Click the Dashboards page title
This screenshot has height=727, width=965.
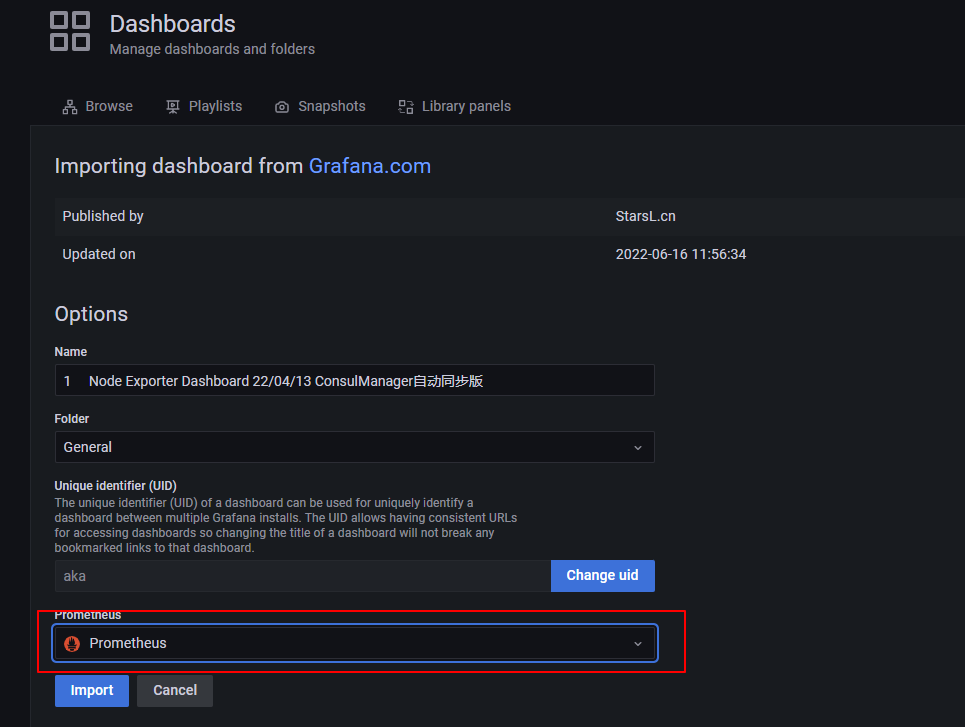[172, 24]
